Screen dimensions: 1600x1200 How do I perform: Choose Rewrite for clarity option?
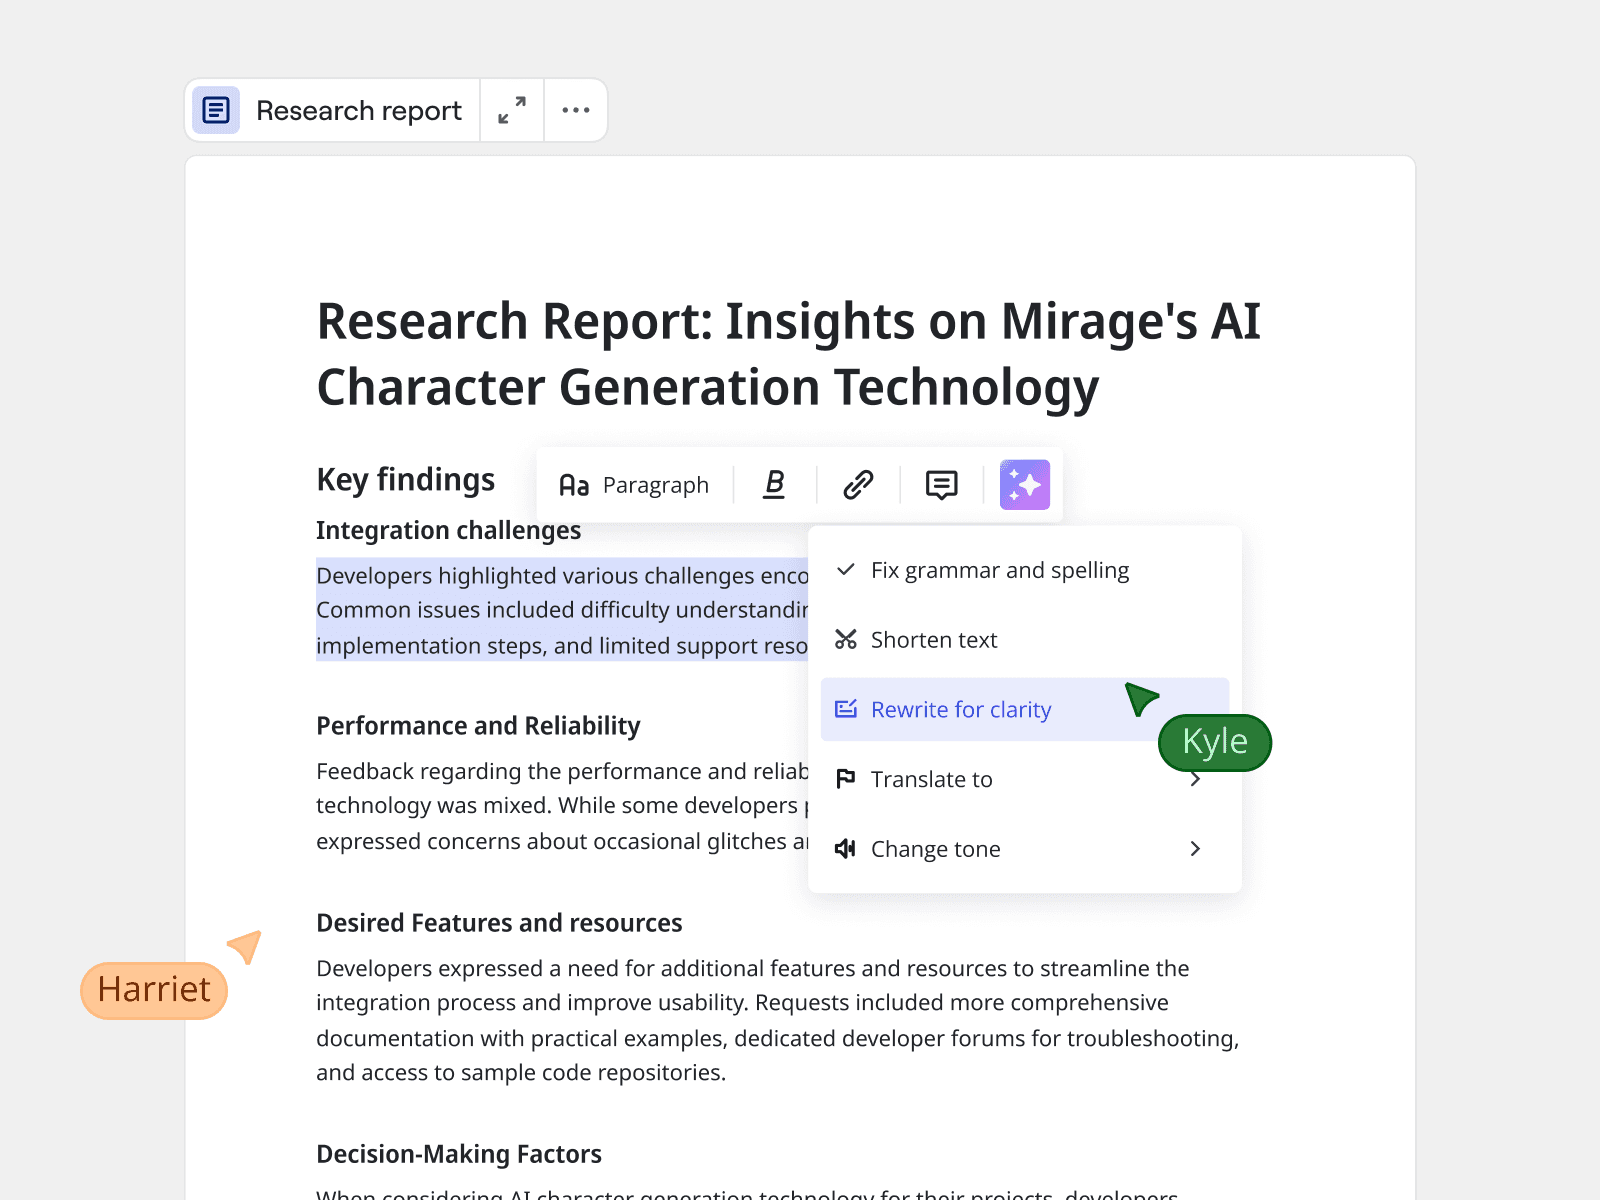(960, 709)
